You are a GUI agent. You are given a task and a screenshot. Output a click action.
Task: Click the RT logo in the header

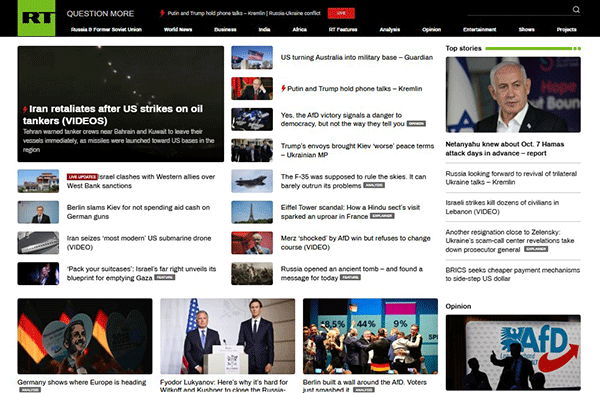(x=36, y=18)
